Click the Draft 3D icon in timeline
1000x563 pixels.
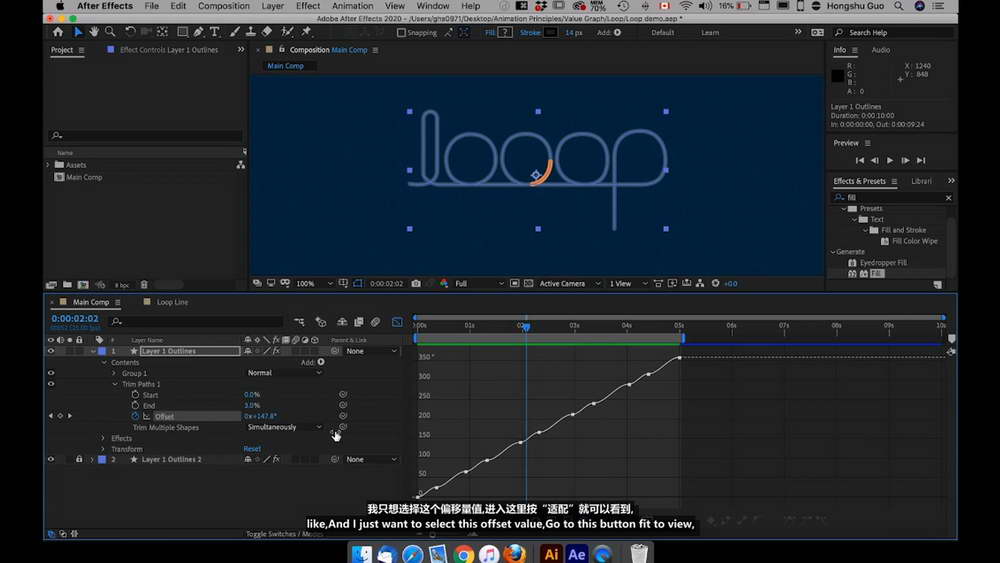pyautogui.click(x=321, y=322)
